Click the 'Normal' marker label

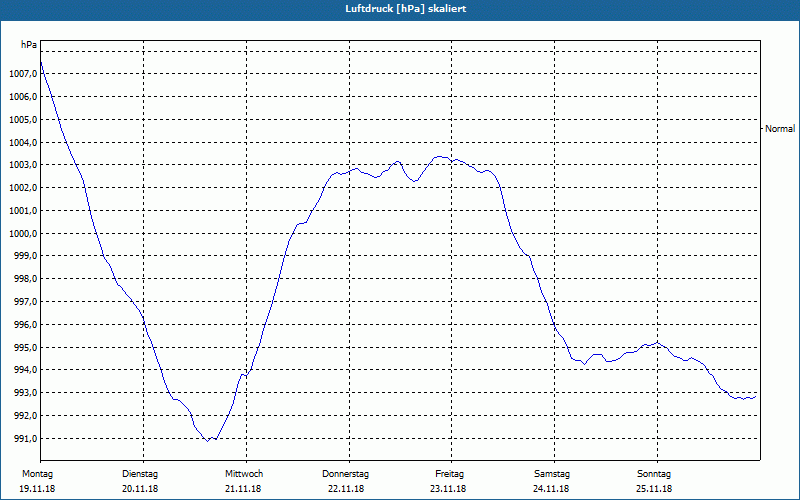pyautogui.click(x=780, y=129)
